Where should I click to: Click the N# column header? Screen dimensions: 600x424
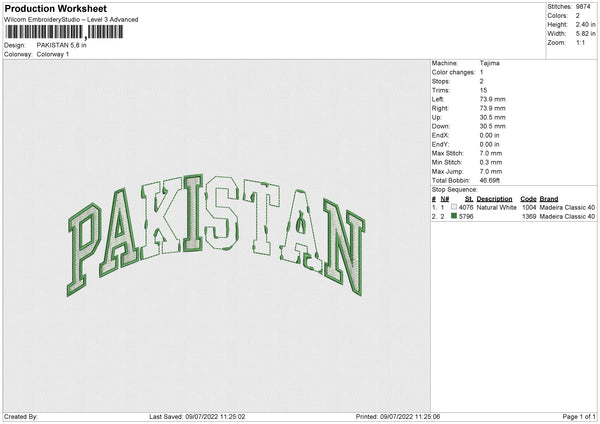click(445, 199)
